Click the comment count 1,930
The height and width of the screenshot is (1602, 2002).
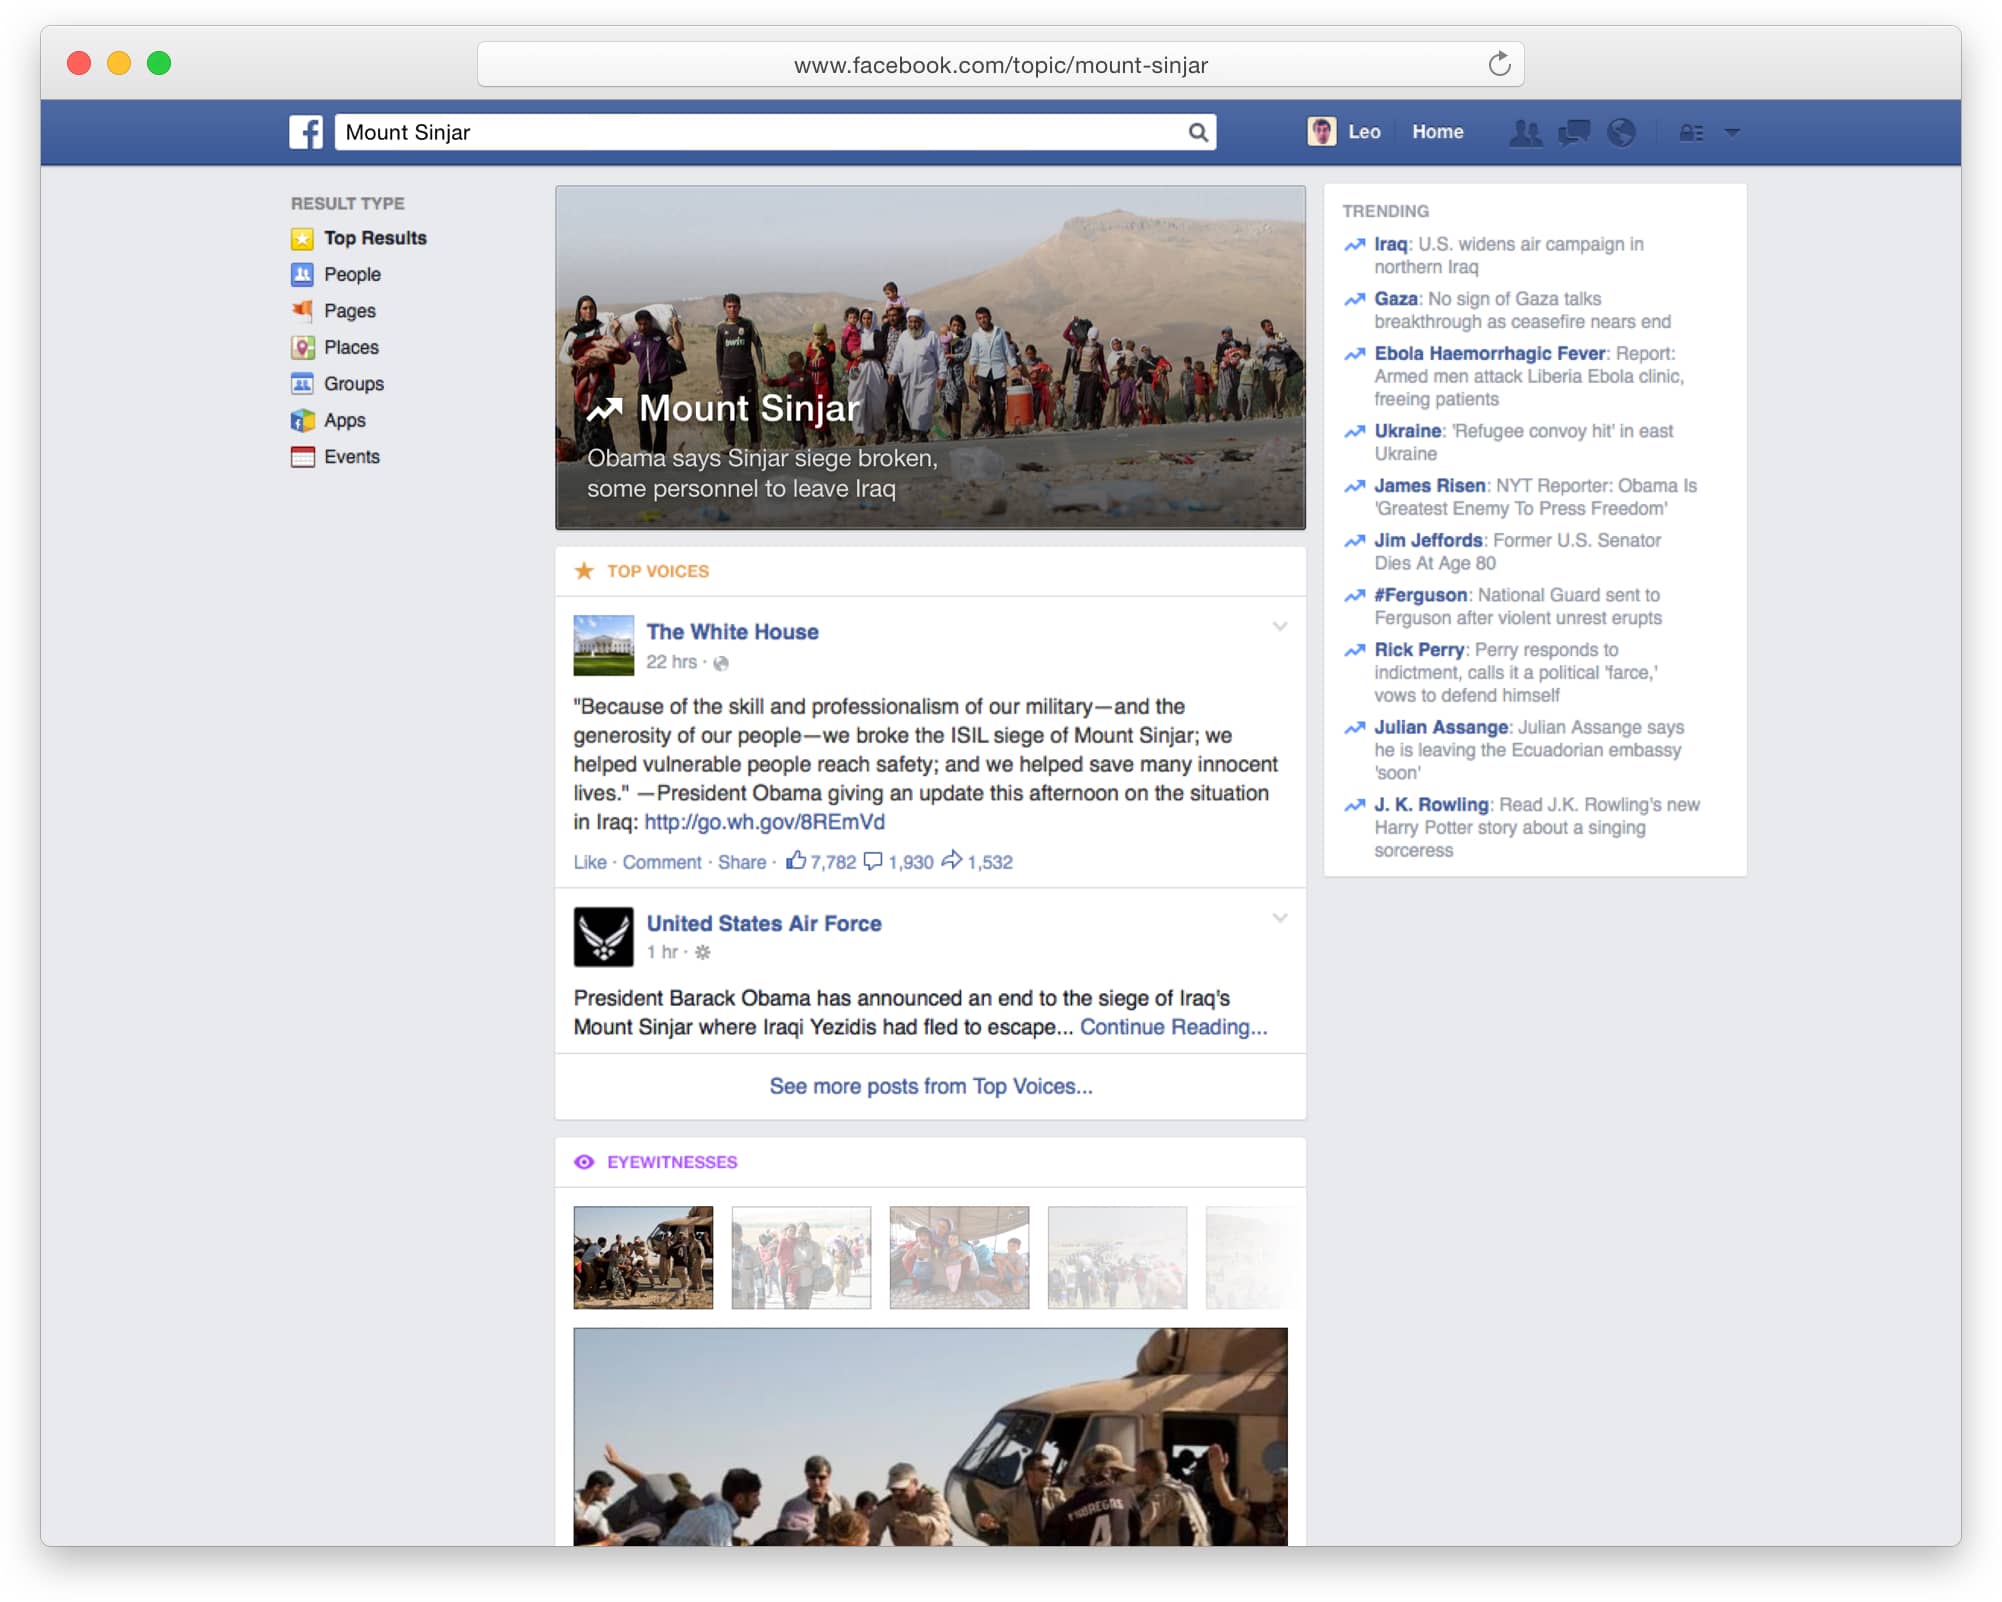898,861
